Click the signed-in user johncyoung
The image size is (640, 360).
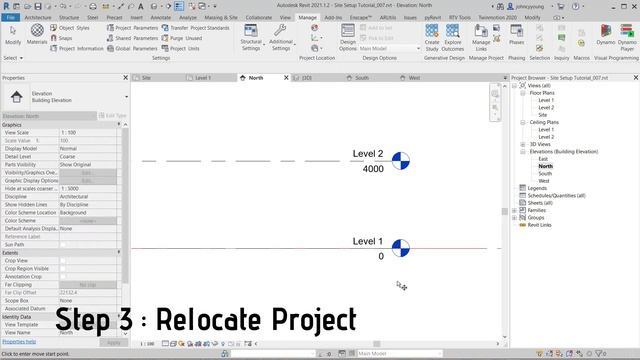(x=529, y=7)
